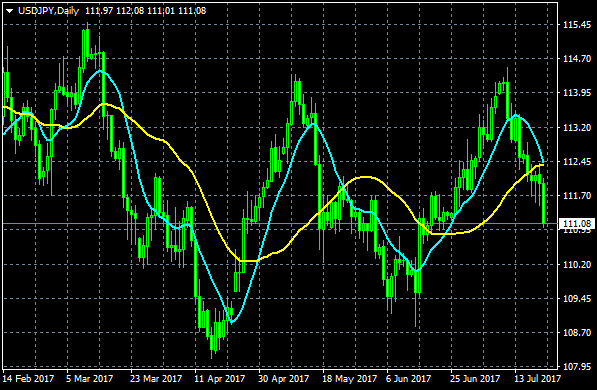597x390 pixels.
Task: Select the 13 Jul 2017 date label
Action: pos(538,379)
